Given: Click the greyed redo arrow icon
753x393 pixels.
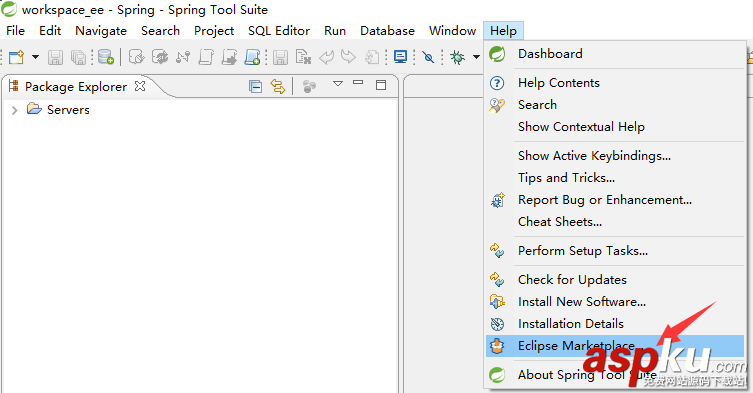Looking at the screenshot, I should [x=348, y=57].
